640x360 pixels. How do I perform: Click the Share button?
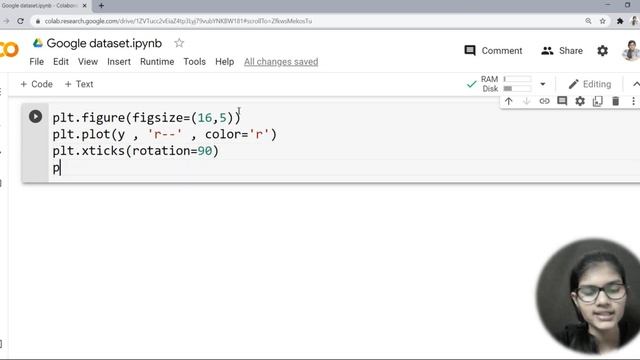[x=562, y=51]
